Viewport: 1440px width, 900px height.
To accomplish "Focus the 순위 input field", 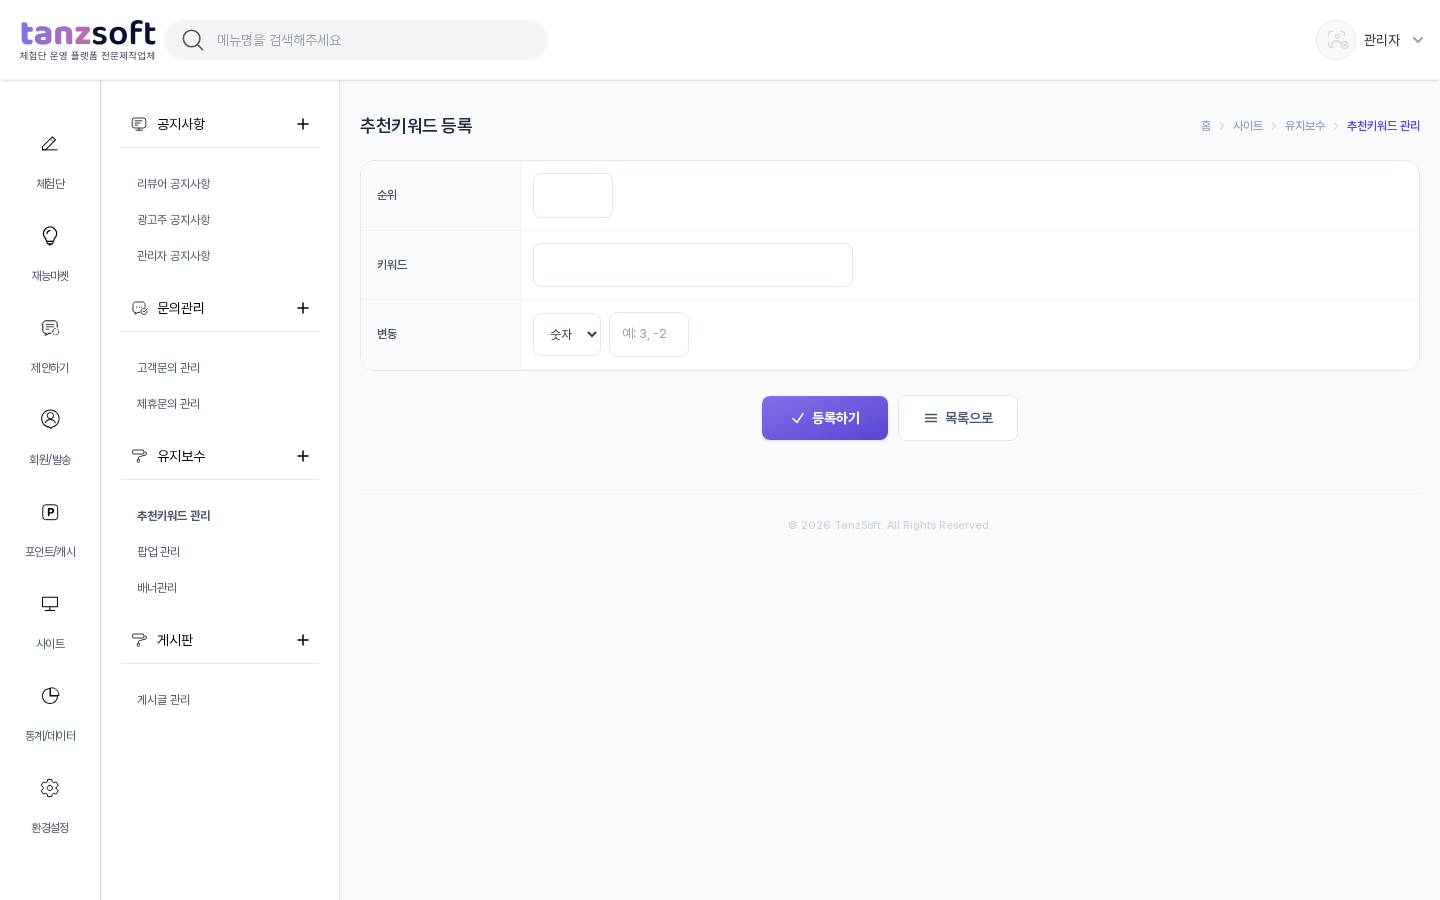I will click(573, 195).
